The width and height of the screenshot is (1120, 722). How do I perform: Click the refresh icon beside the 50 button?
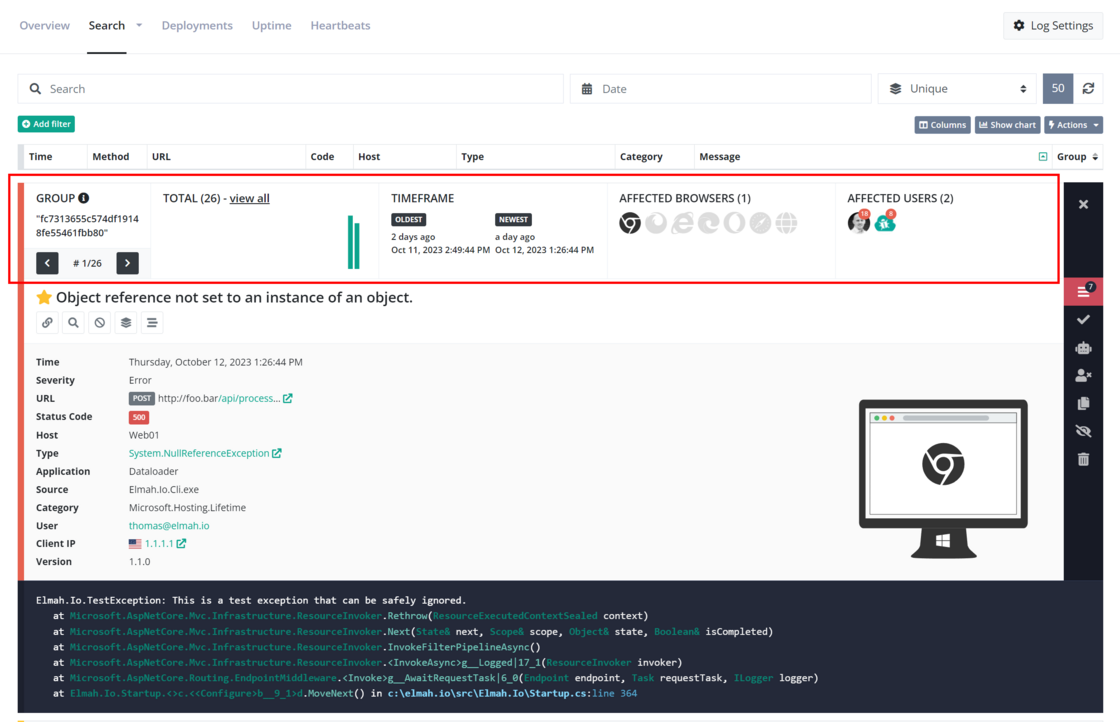tap(1089, 89)
